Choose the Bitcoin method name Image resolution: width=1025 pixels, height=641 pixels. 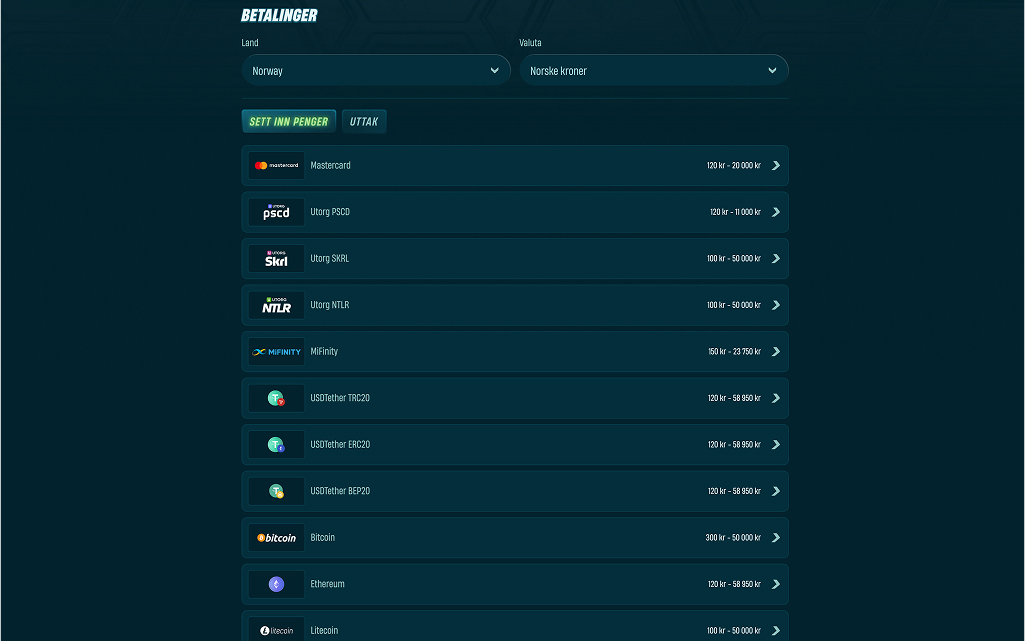[322, 538]
